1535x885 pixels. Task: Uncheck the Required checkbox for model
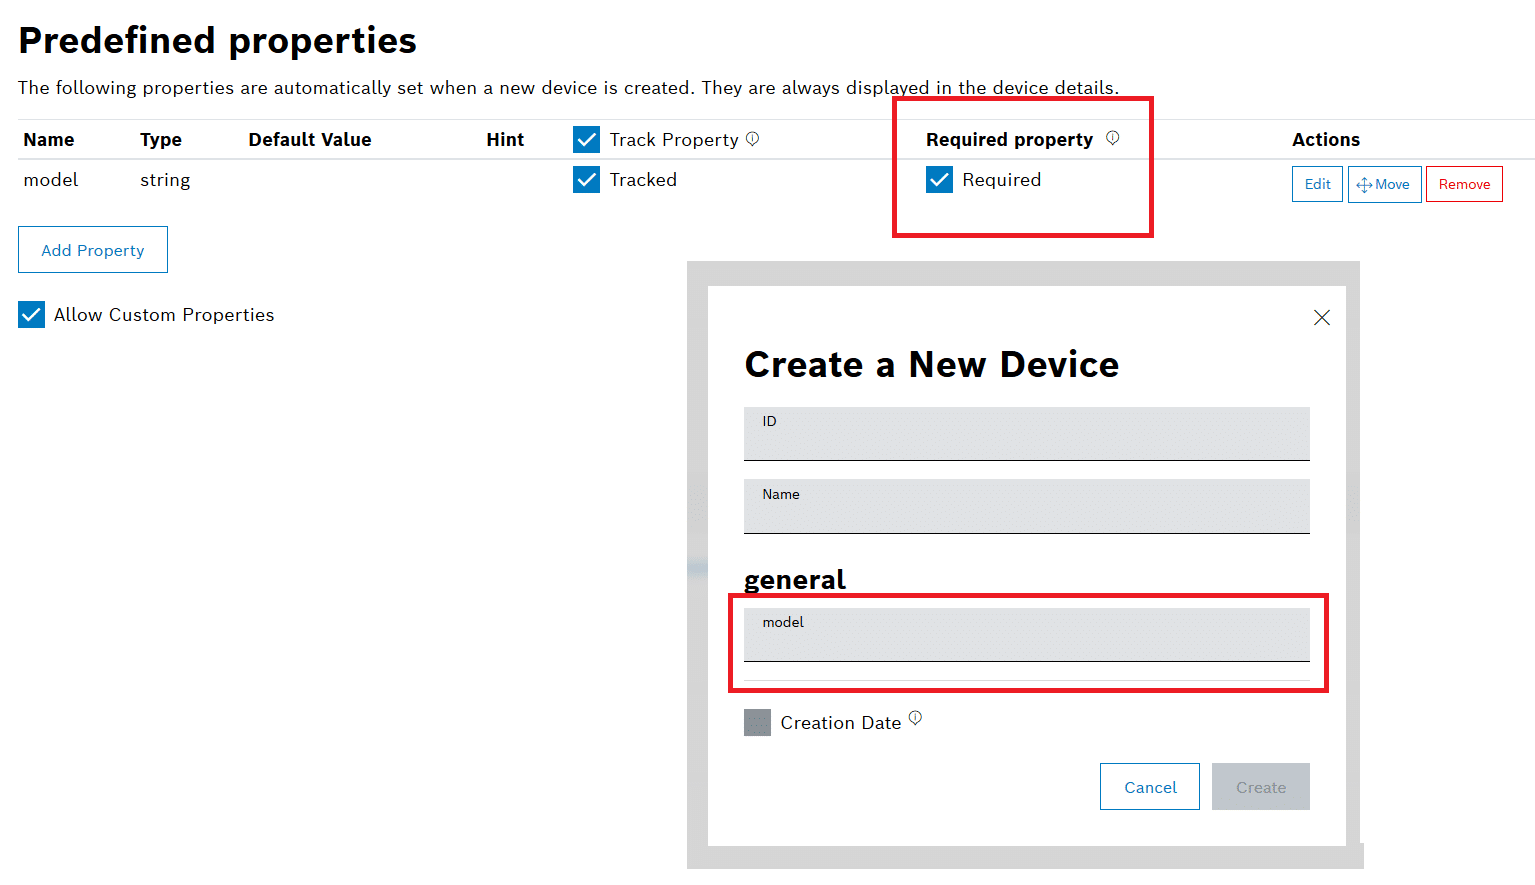coord(939,180)
